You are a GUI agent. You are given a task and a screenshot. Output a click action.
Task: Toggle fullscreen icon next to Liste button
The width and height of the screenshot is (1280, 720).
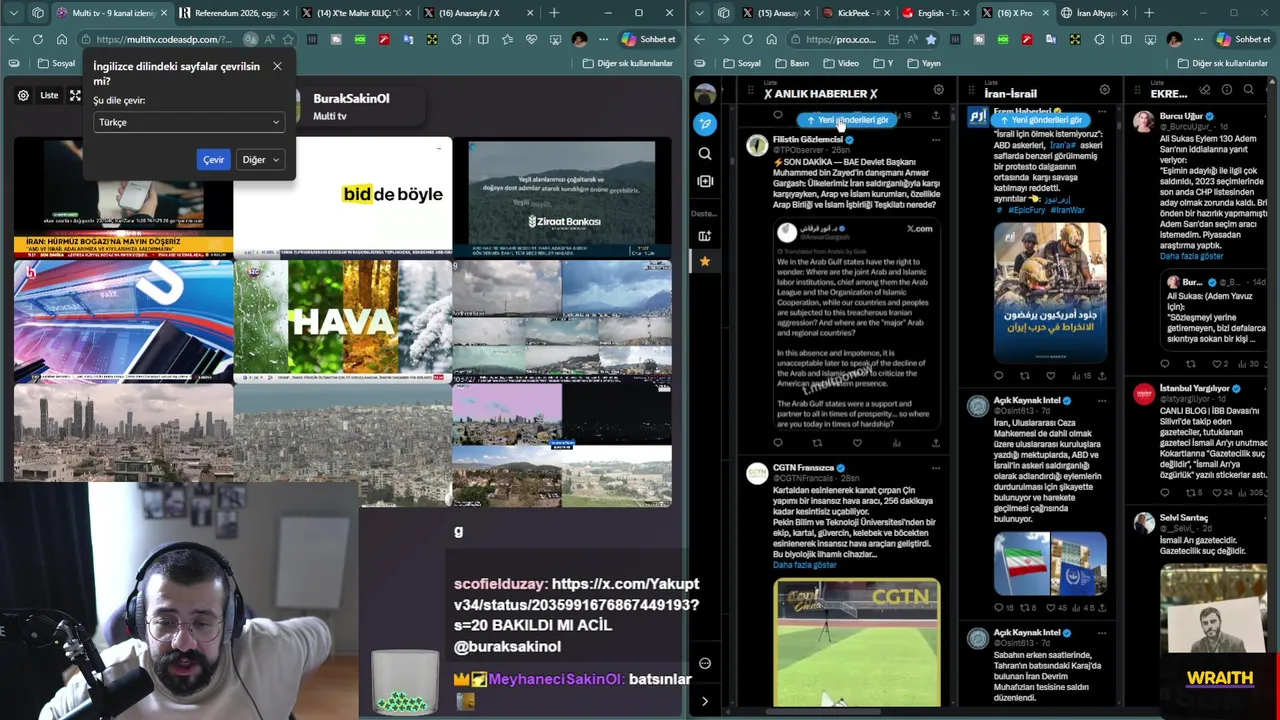(75, 95)
